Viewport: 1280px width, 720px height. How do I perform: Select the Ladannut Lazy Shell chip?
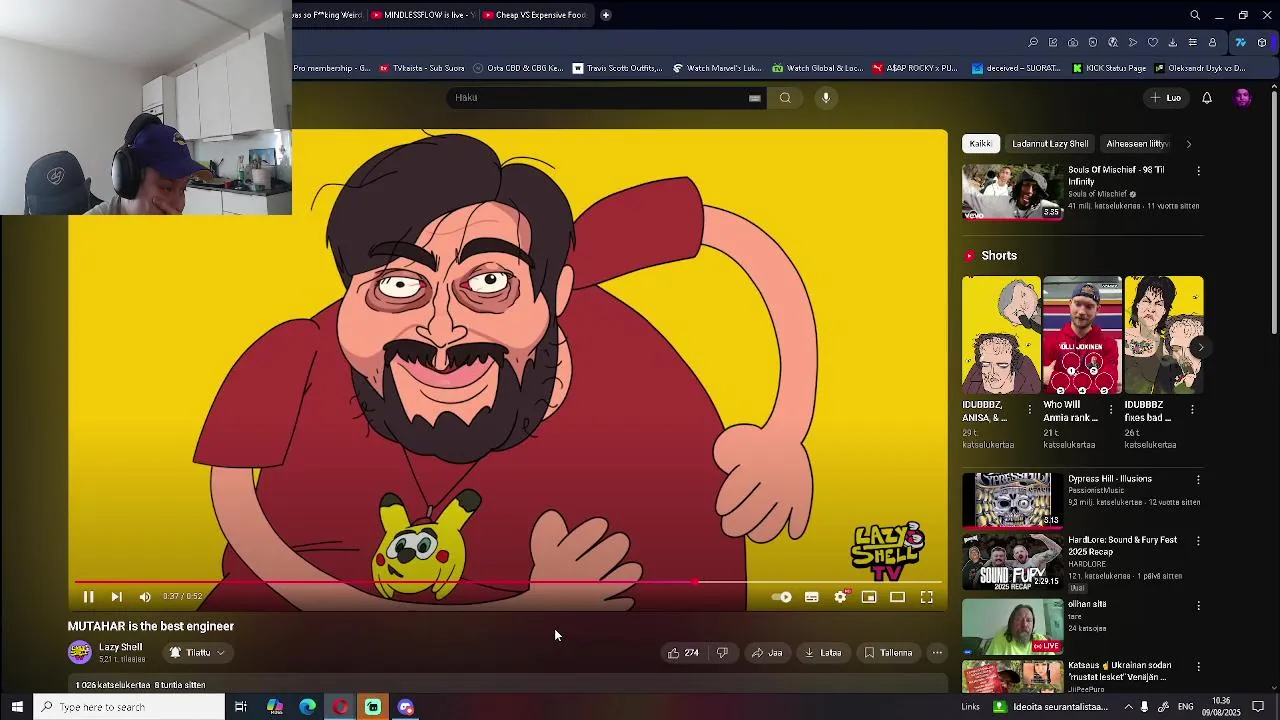tap(1050, 144)
